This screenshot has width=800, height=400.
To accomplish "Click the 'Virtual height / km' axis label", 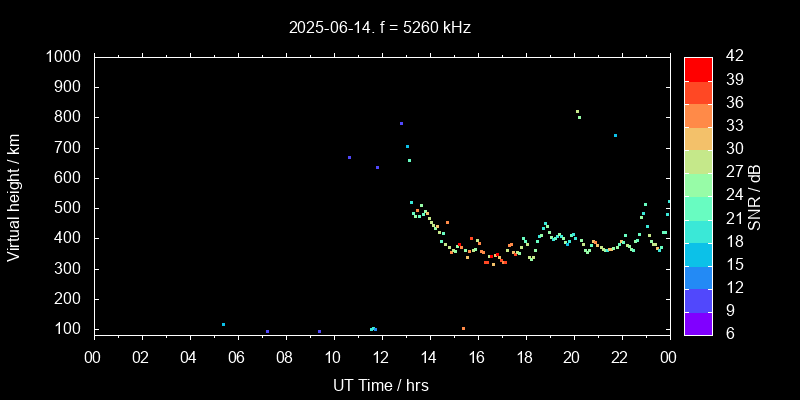I will click(14, 196).
